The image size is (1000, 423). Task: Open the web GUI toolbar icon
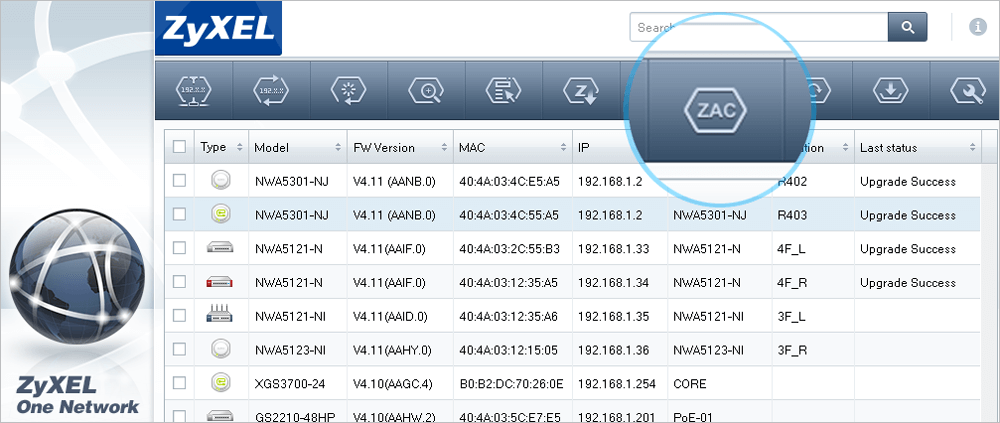pyautogui.click(x=504, y=91)
